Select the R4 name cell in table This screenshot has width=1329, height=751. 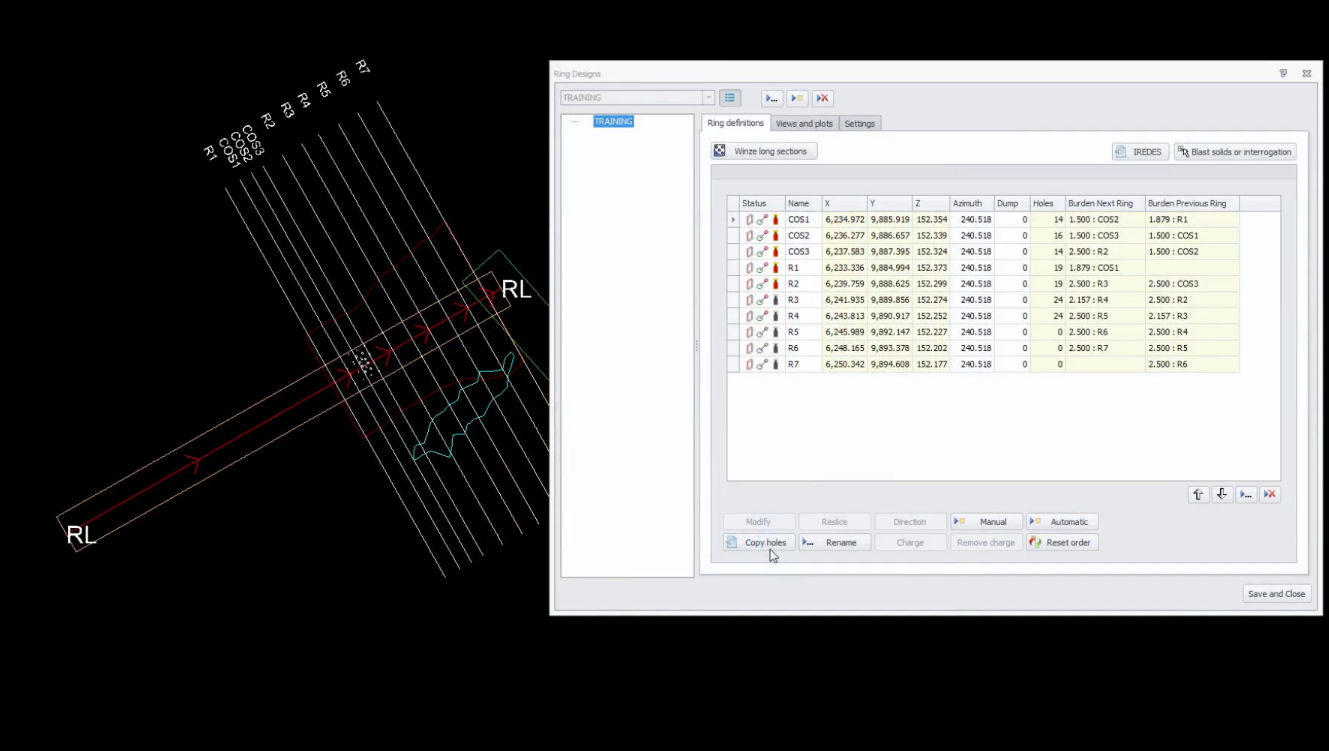[x=803, y=316]
